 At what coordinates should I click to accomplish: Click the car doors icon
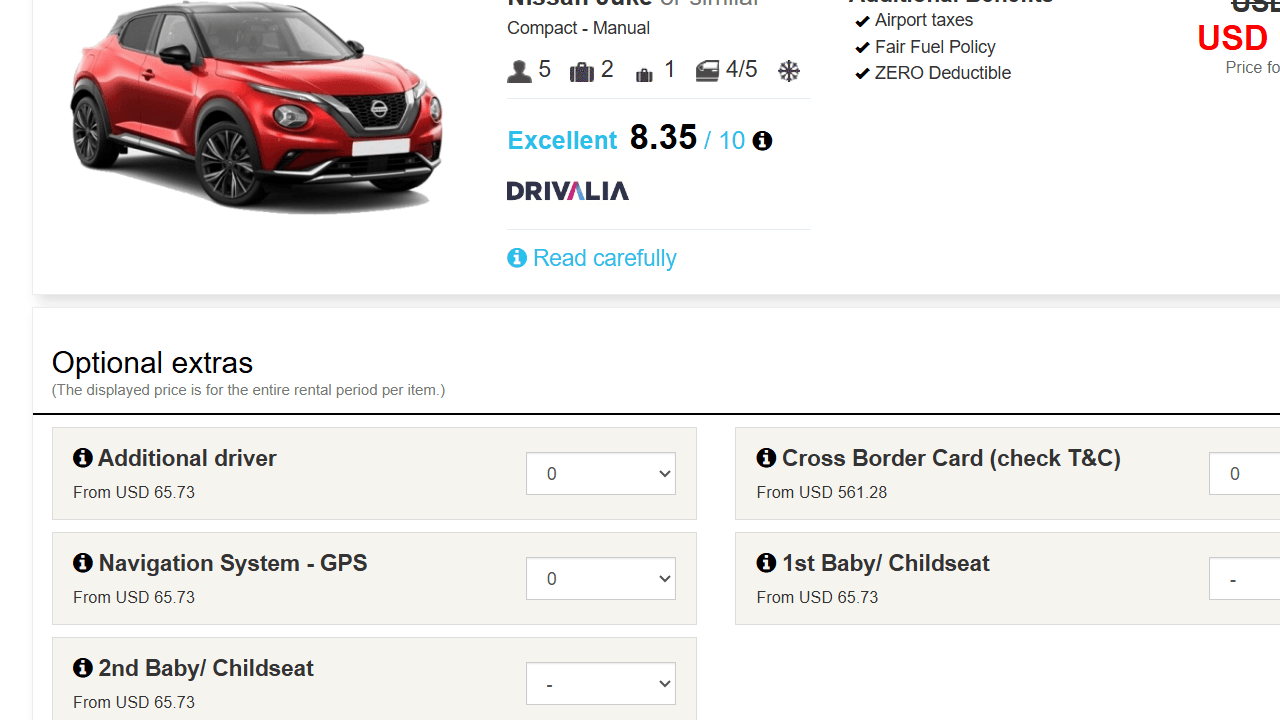(707, 71)
